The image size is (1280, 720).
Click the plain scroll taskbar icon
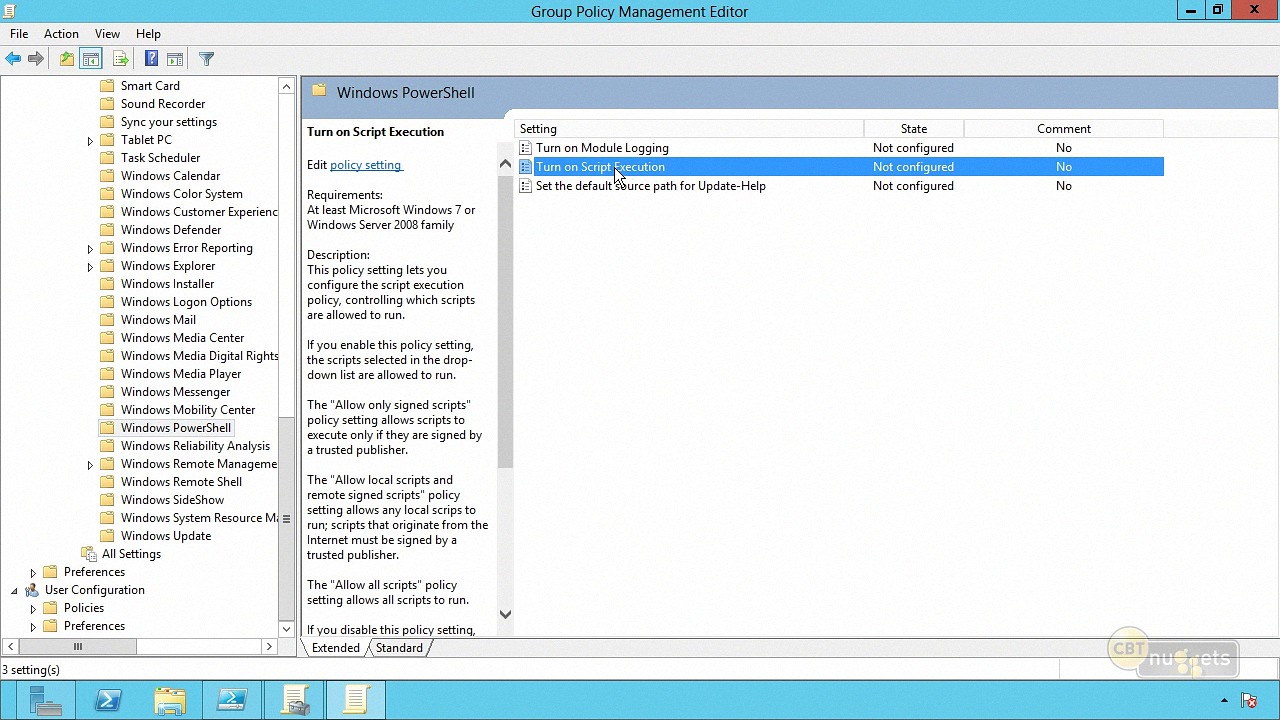(357, 700)
